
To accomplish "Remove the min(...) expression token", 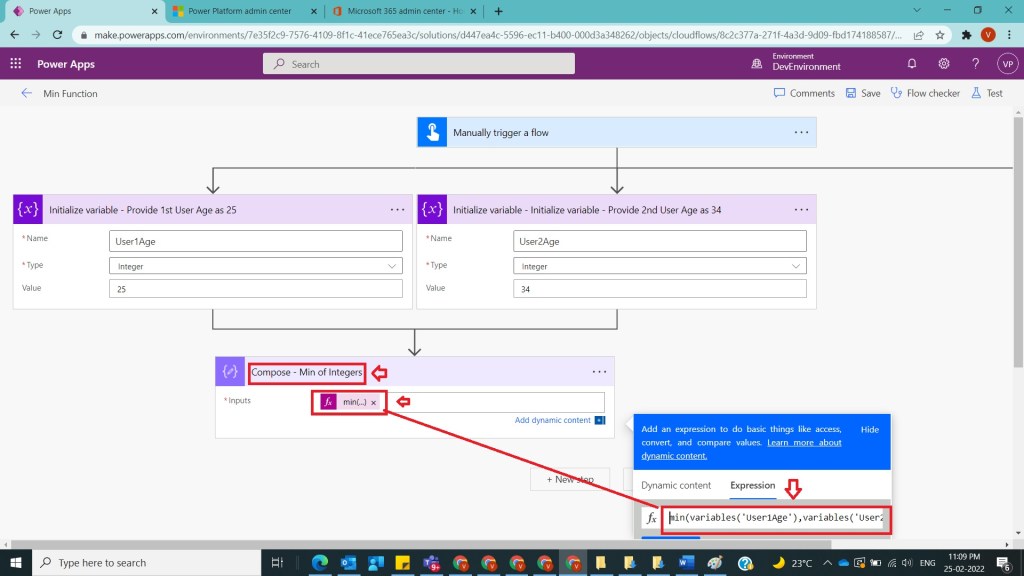I will tap(374, 402).
